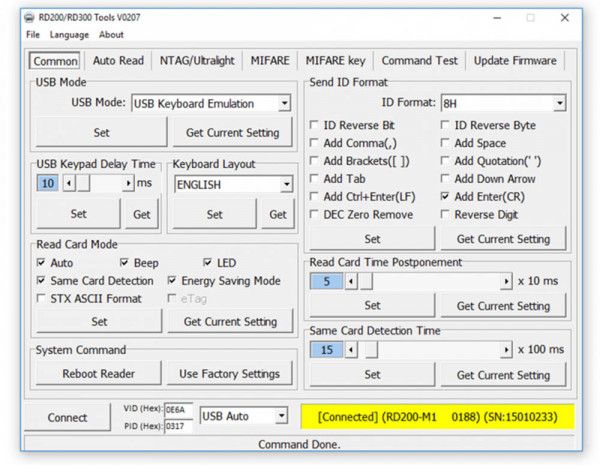Select the Common tab
Image resolution: width=600 pixels, height=465 pixels.
(55, 61)
